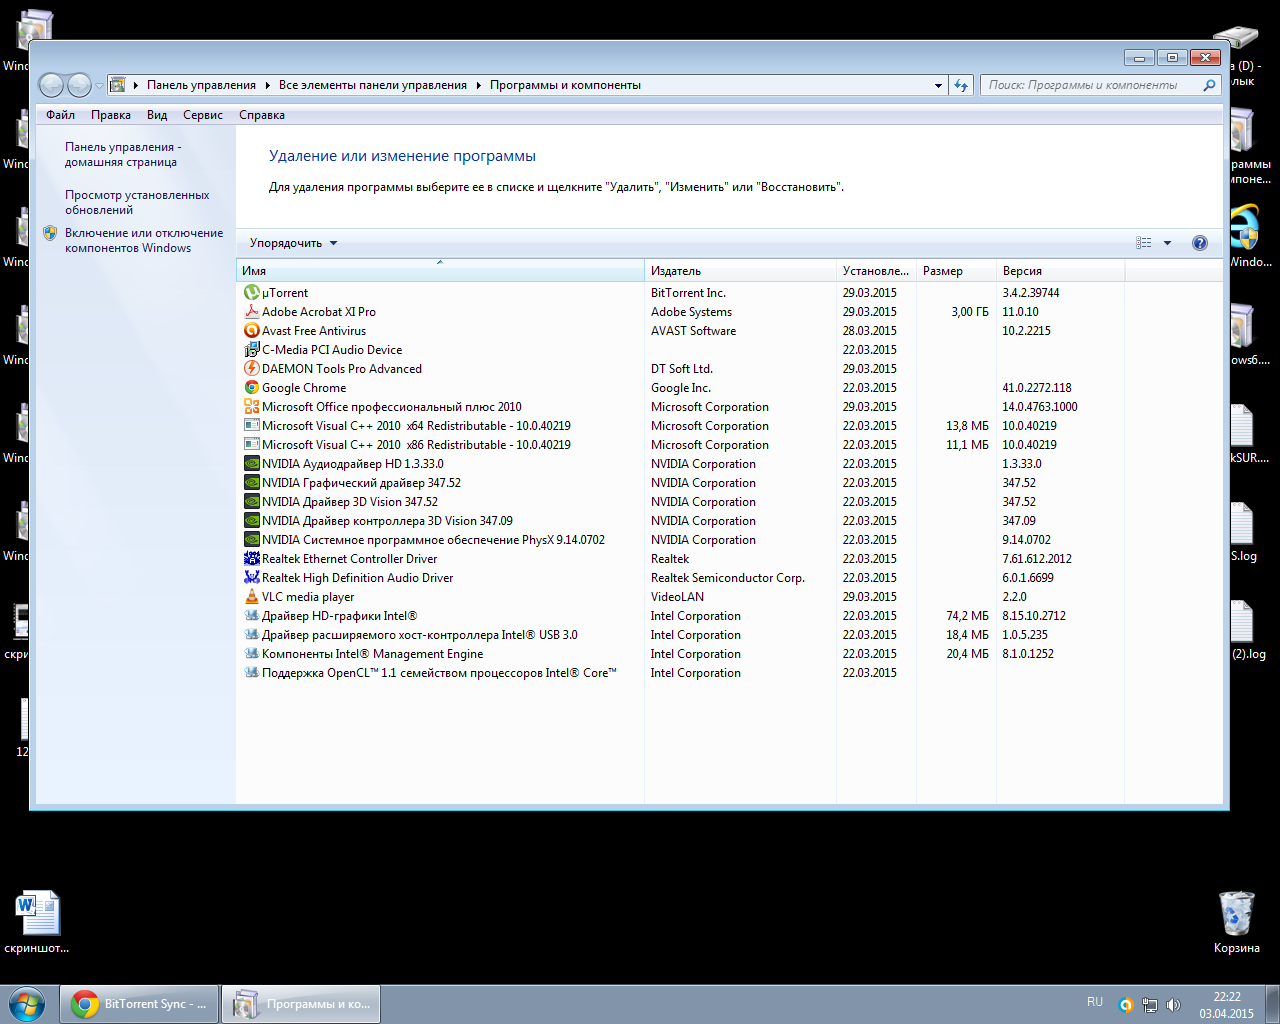Open the Вид menu

(157, 115)
